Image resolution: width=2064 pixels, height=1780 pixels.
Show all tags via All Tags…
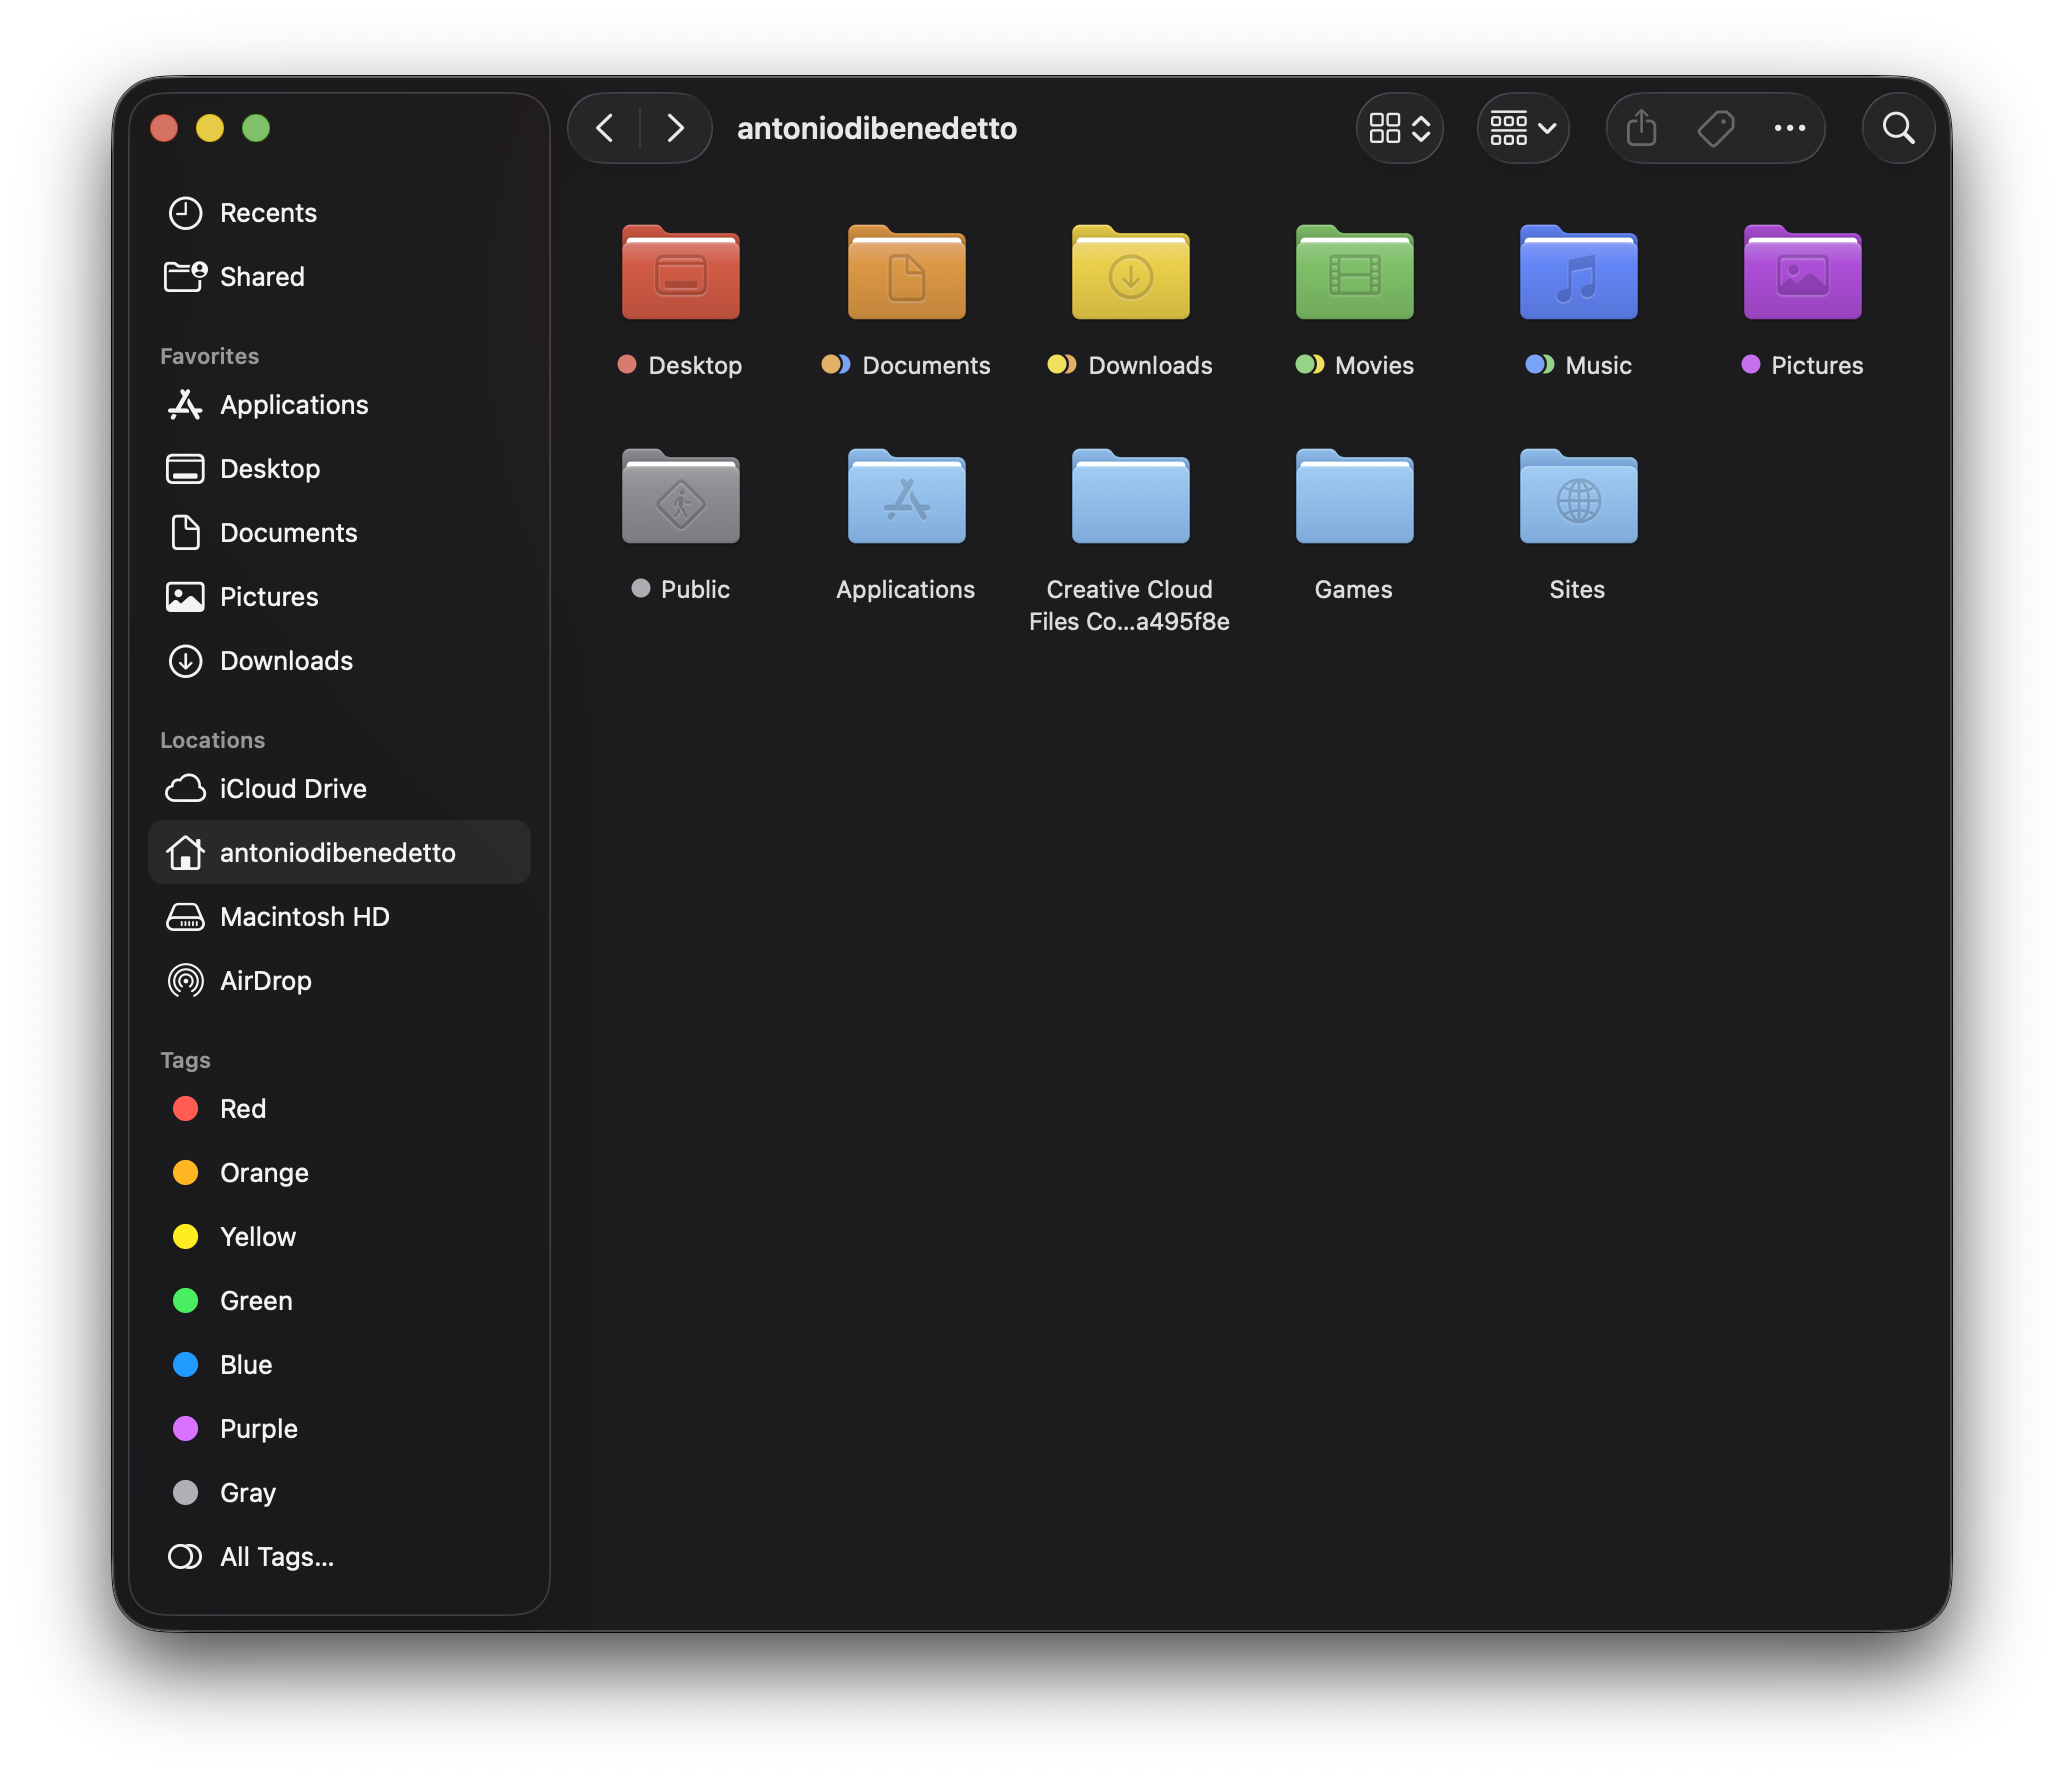276,1556
